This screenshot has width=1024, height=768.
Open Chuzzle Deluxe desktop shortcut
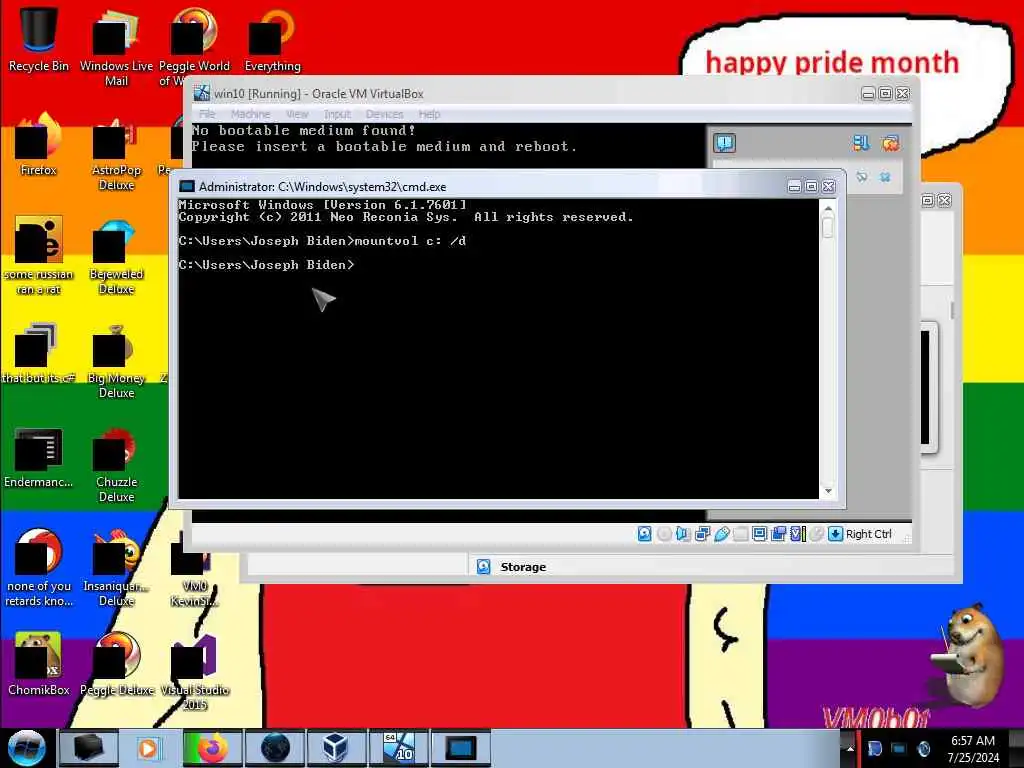click(116, 465)
